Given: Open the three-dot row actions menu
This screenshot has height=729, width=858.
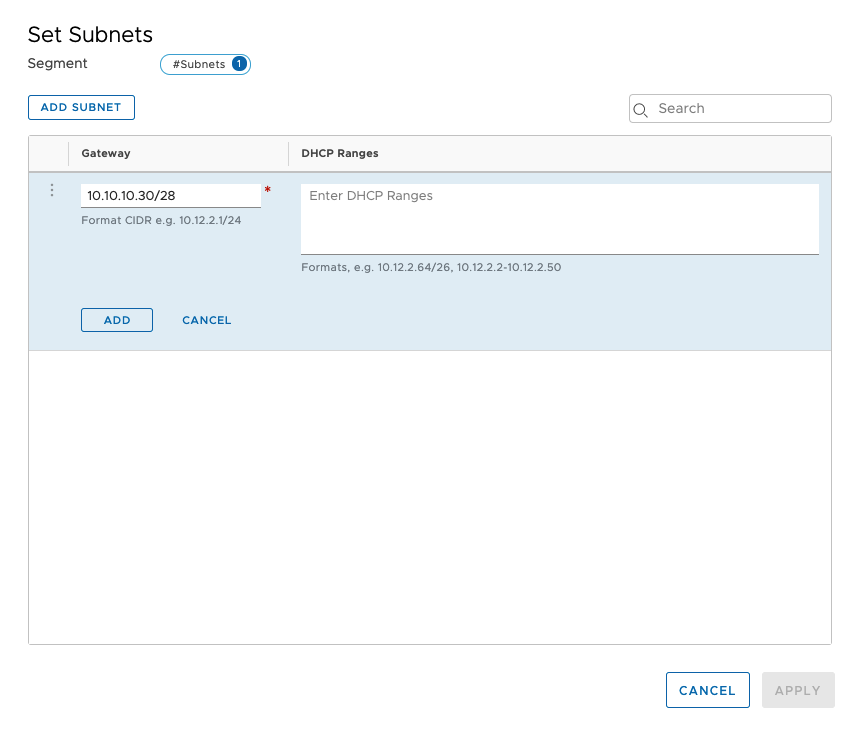Looking at the screenshot, I should tap(52, 190).
